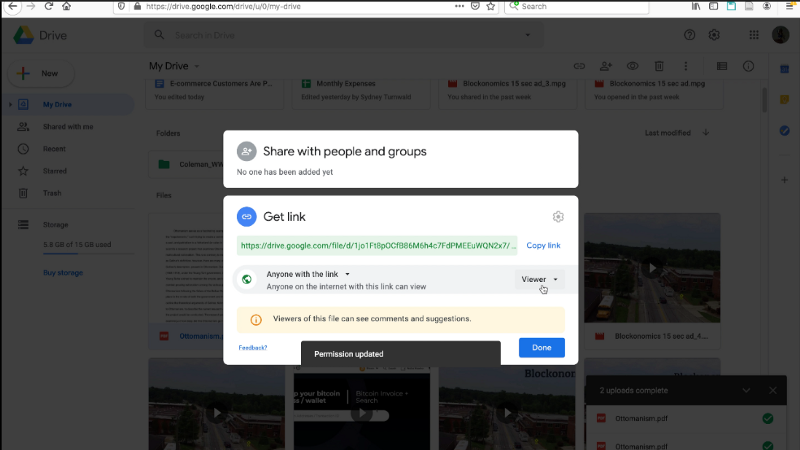Click the browser back arrow
This screenshot has height=450, width=800.
(13, 6)
